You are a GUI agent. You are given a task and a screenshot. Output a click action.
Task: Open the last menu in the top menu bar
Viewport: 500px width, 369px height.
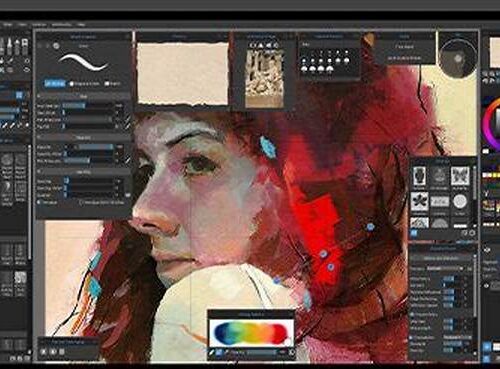pos(81,24)
